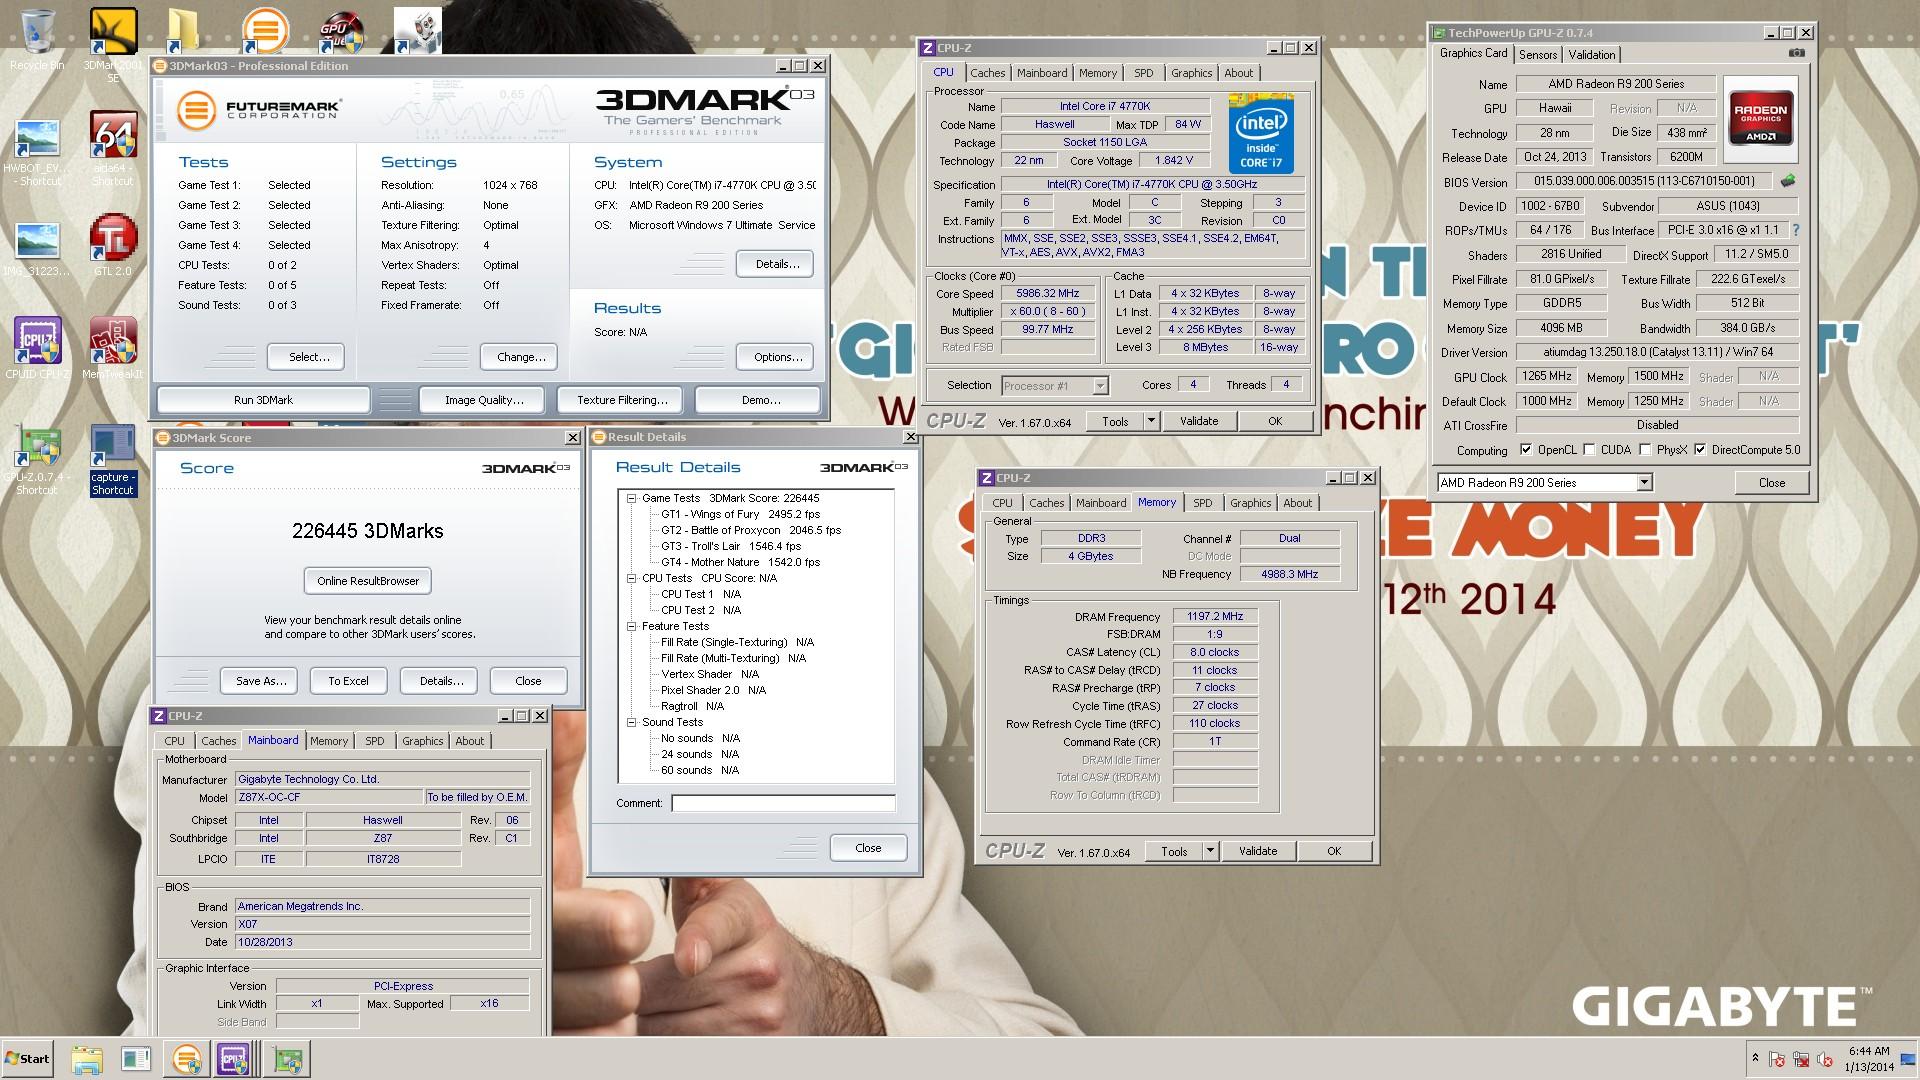Screen dimensions: 1920x1080
Task: Toggle the OpenCL checkbox in GPU-Z
Action: 1526,450
